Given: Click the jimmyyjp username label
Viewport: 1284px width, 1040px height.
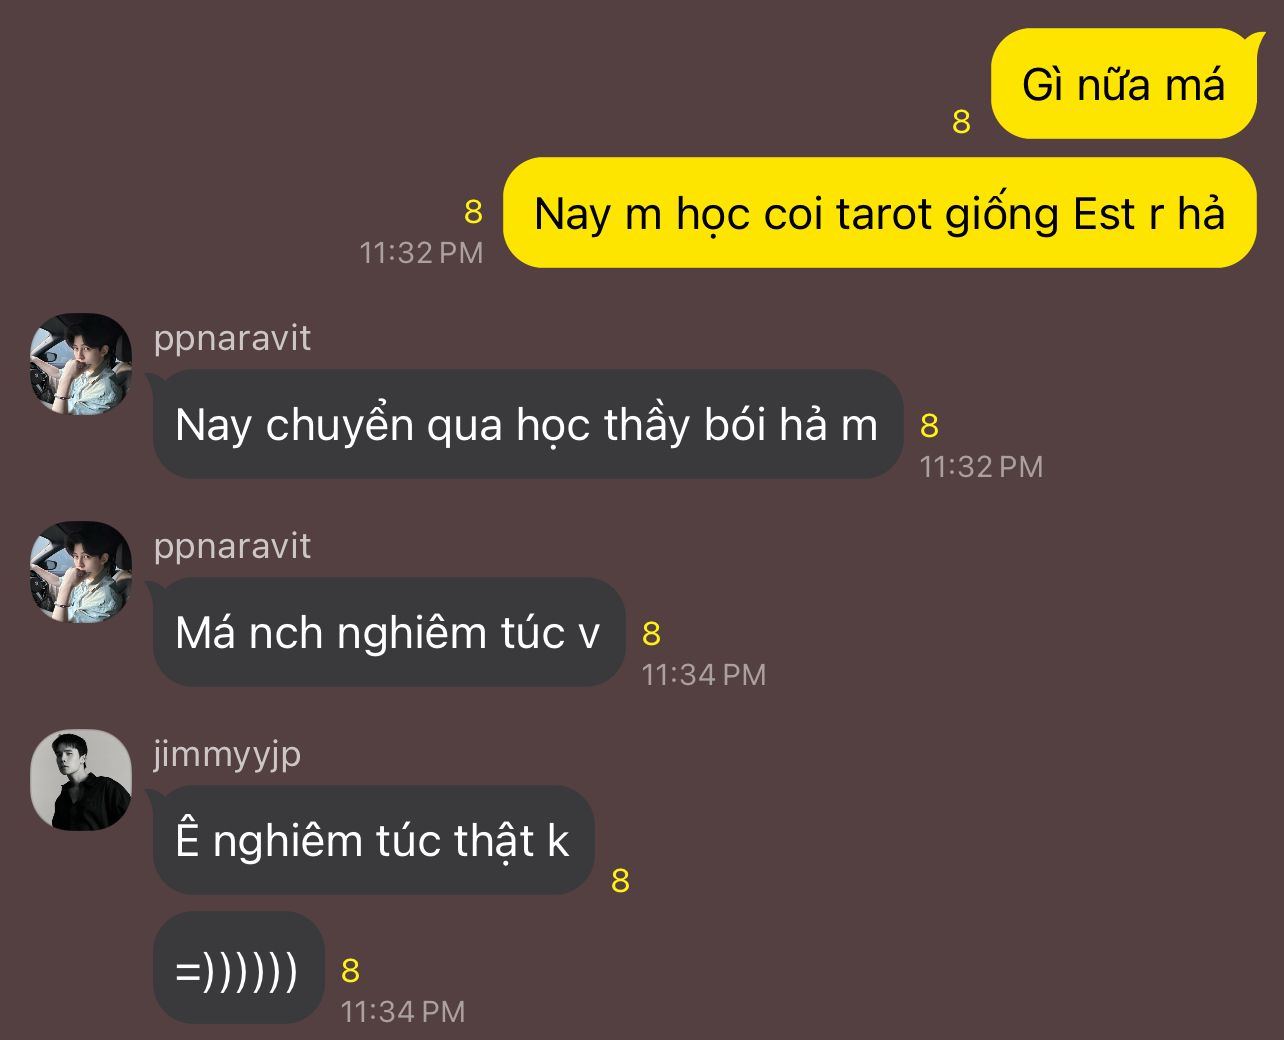Looking at the screenshot, I should tap(227, 754).
